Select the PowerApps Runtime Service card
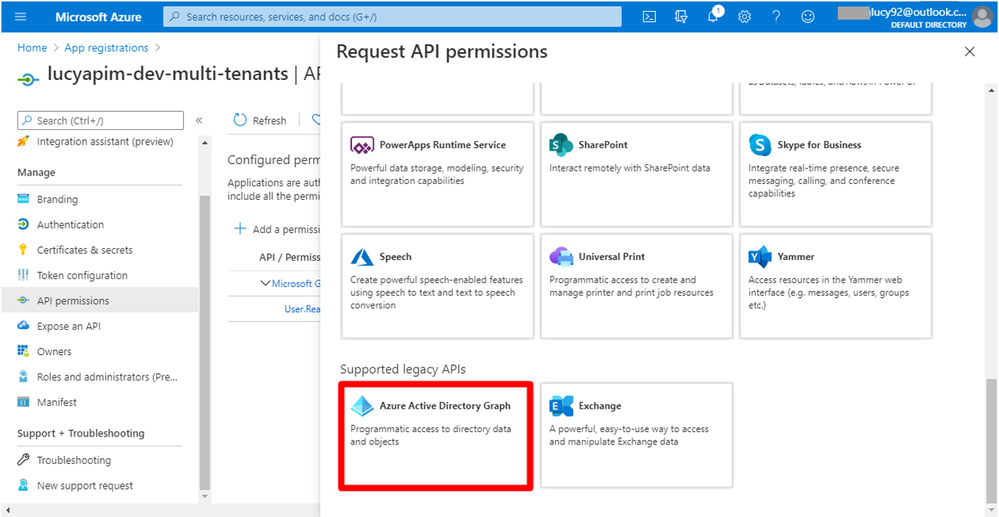This screenshot has width=999, height=517. click(x=438, y=174)
